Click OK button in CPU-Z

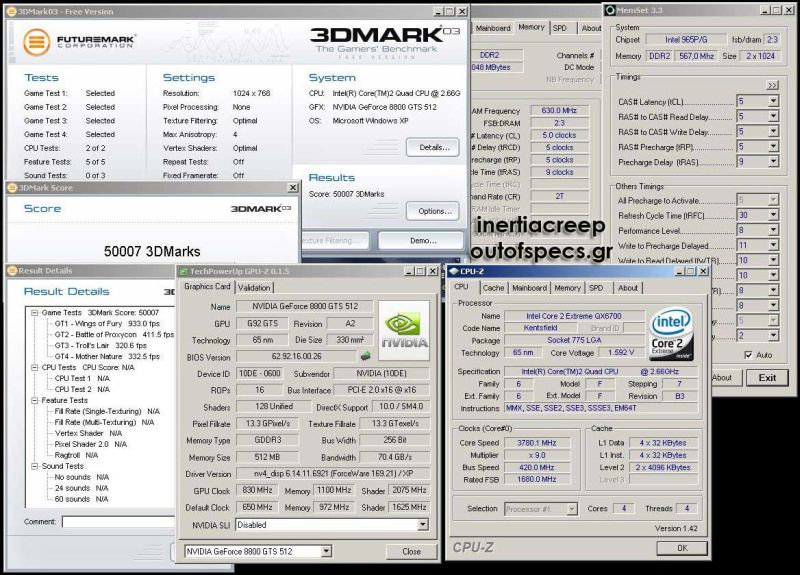pyautogui.click(x=682, y=548)
